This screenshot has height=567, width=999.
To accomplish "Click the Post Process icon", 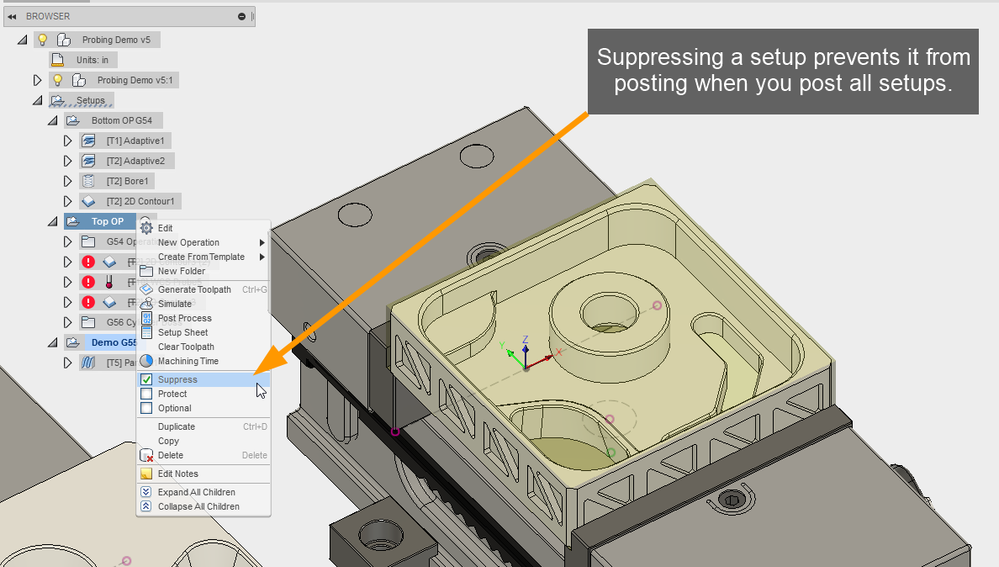I will click(147, 318).
